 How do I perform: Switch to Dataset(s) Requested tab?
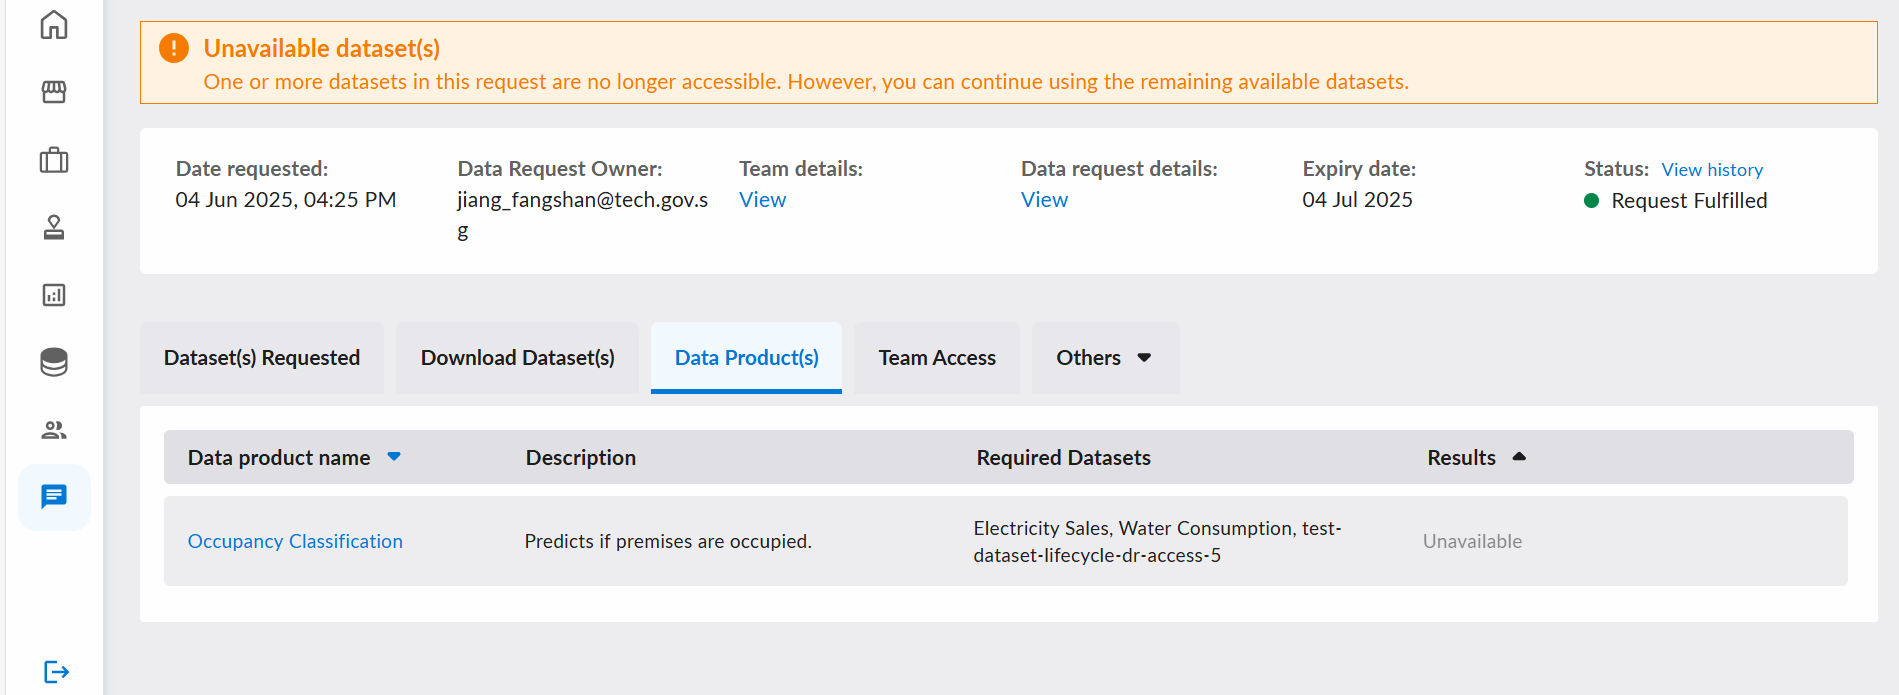(262, 358)
